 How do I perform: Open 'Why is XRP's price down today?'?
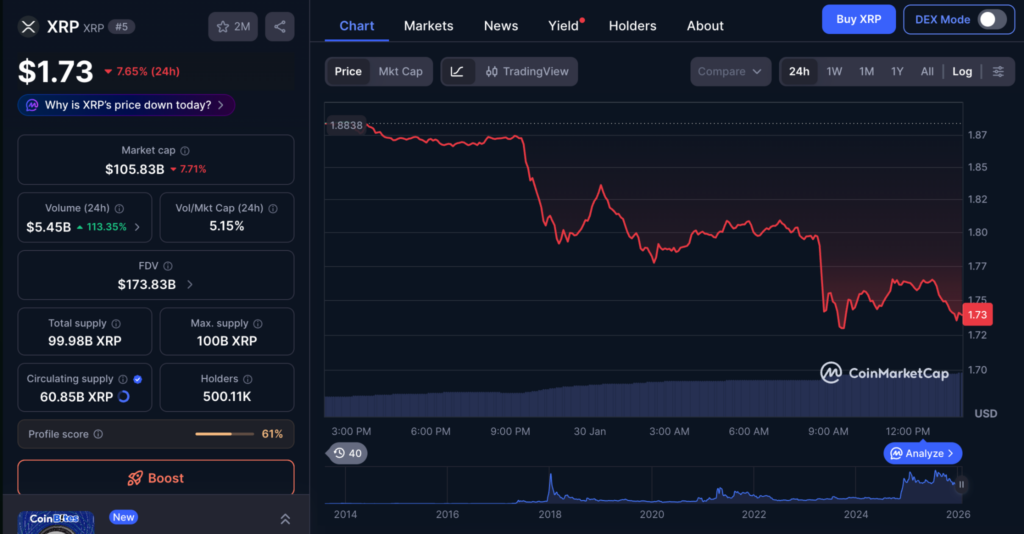[x=127, y=105]
